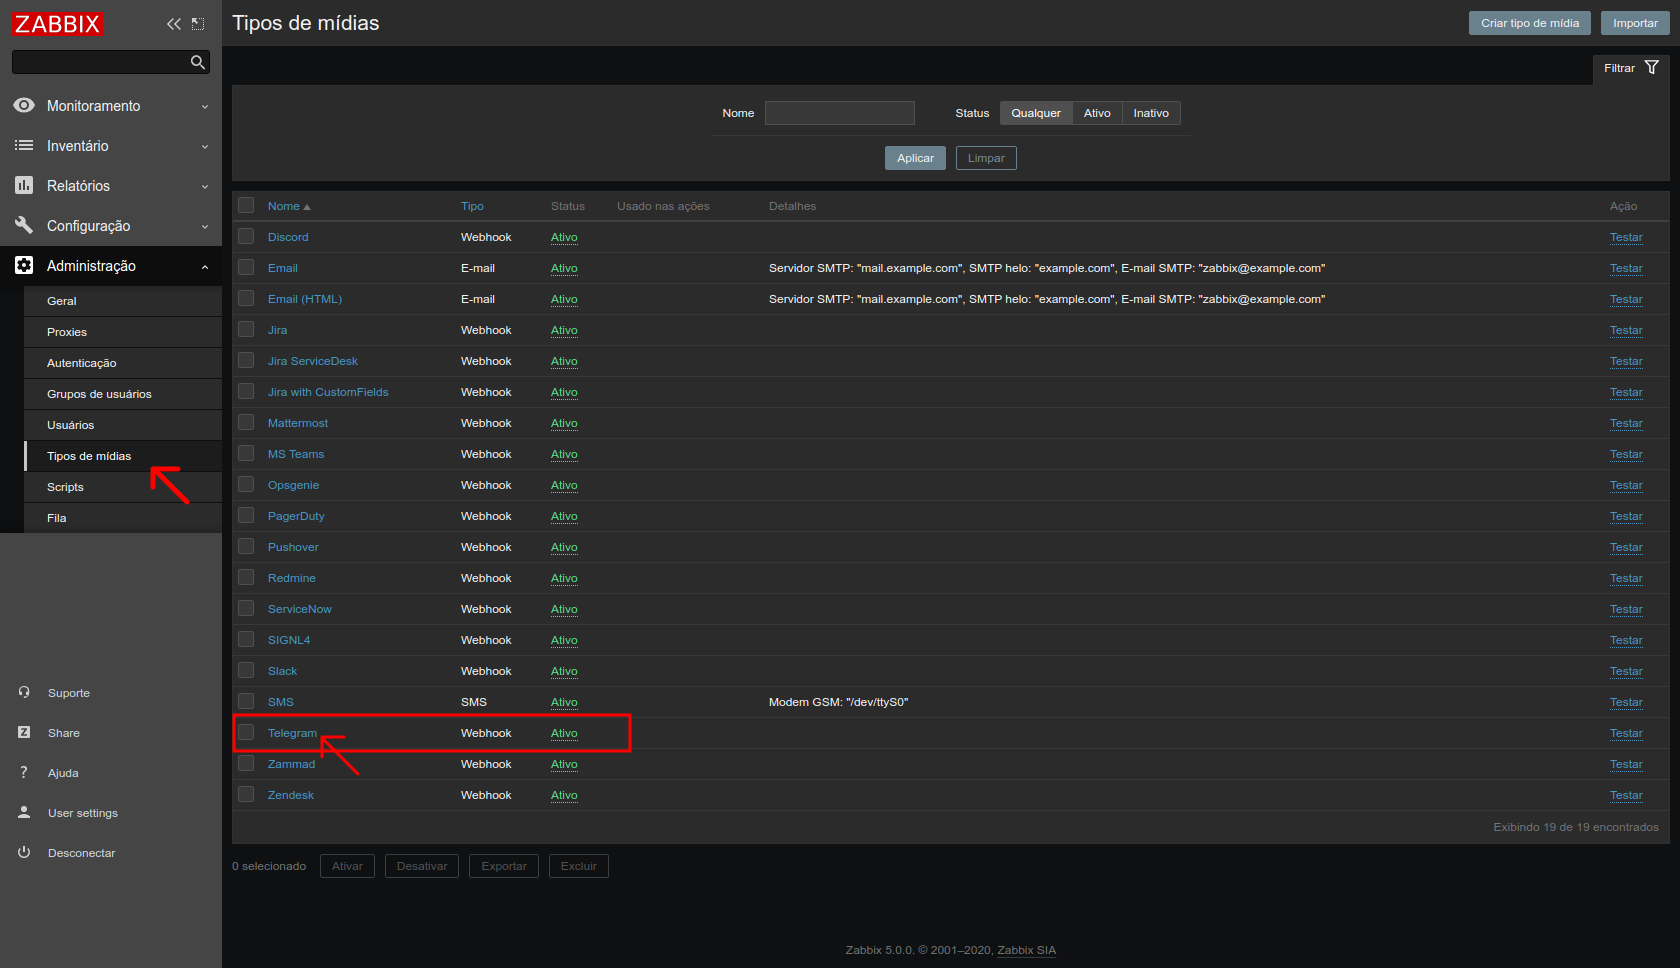Image resolution: width=1680 pixels, height=968 pixels.
Task: Click Ativo status for SIGNL4 row
Action: coord(564,640)
